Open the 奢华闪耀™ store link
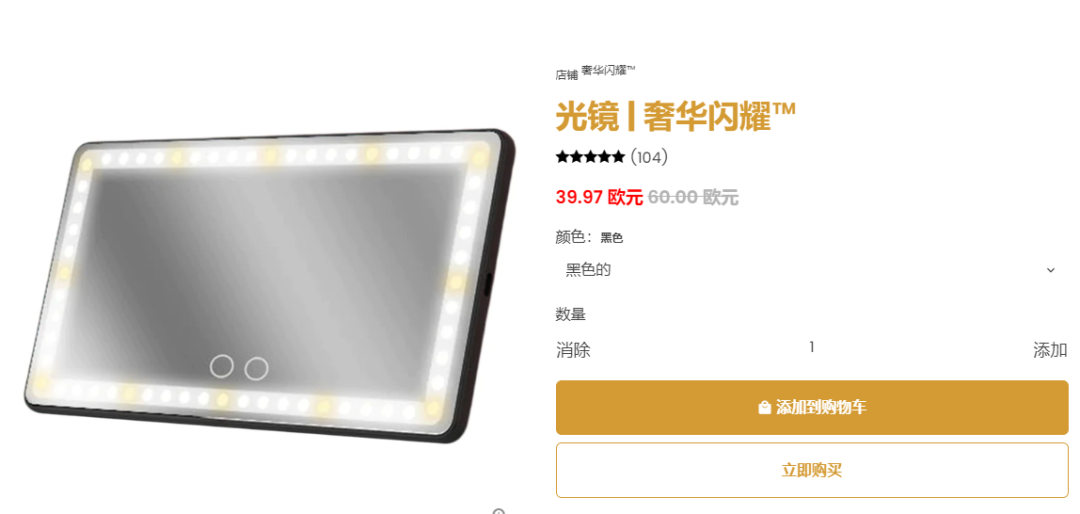Screen dimensions: 1080x514 coord(608,70)
